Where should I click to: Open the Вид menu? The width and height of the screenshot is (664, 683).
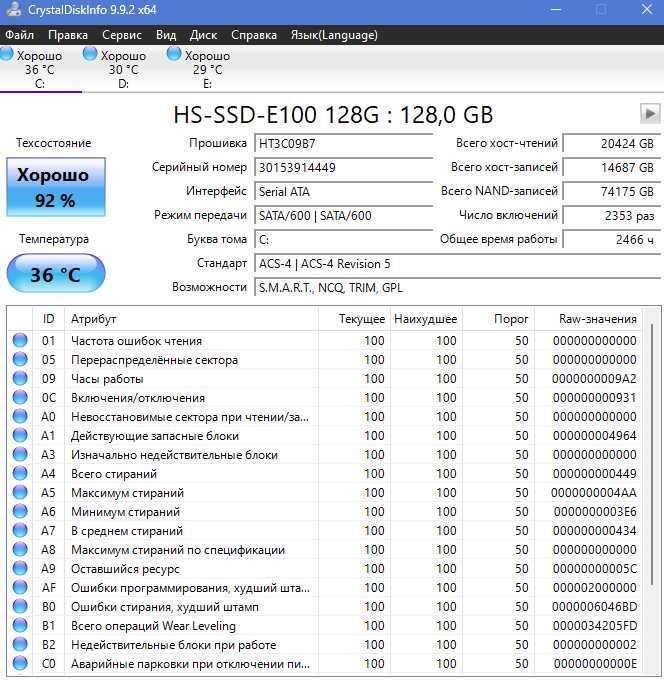point(166,35)
